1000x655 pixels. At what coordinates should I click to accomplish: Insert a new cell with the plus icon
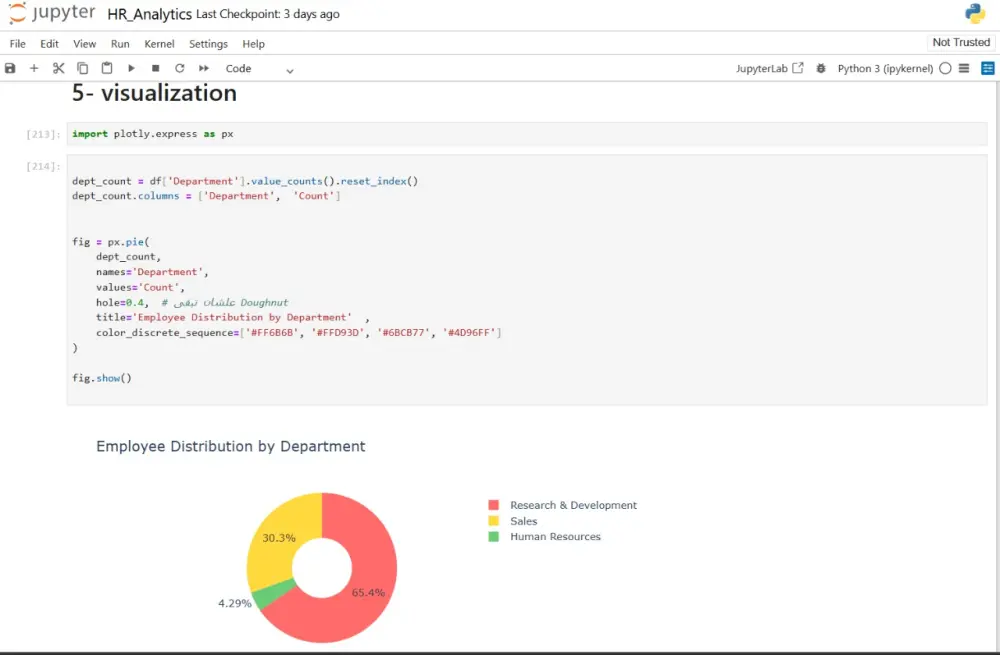(x=34, y=68)
